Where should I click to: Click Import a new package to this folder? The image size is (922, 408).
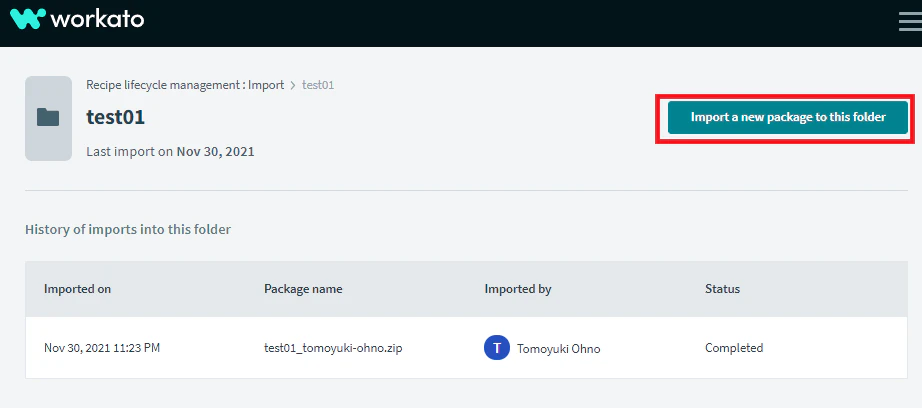click(788, 117)
